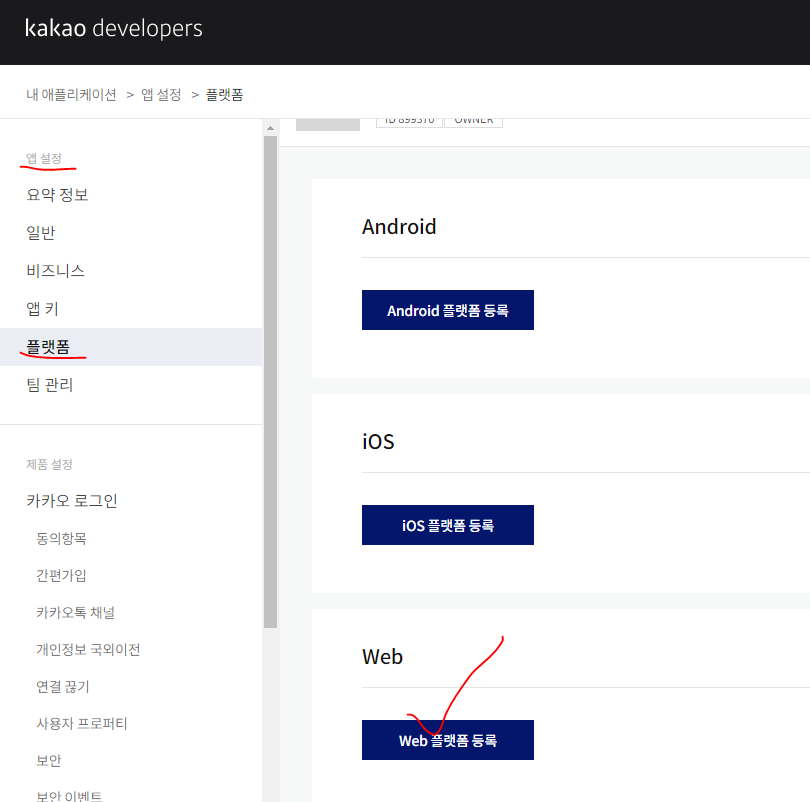Open 사용자 프로퍼티 submenu item
810x802 pixels.
tap(82, 724)
